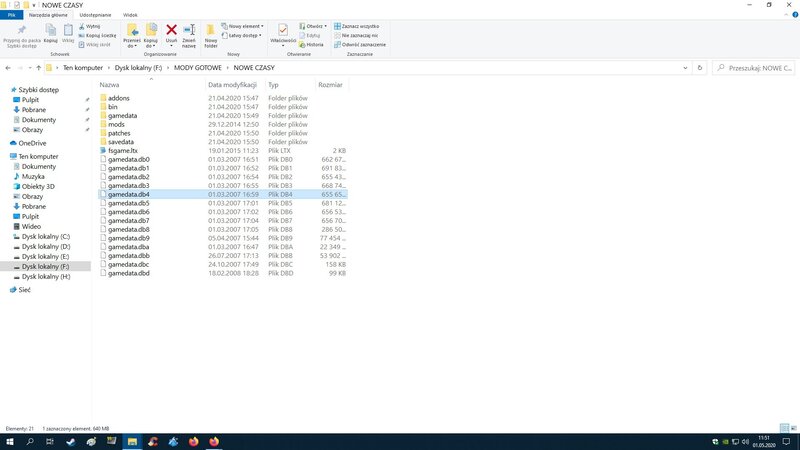The image size is (800, 450).
Task: Select the savedata folder
Action: click(120, 142)
